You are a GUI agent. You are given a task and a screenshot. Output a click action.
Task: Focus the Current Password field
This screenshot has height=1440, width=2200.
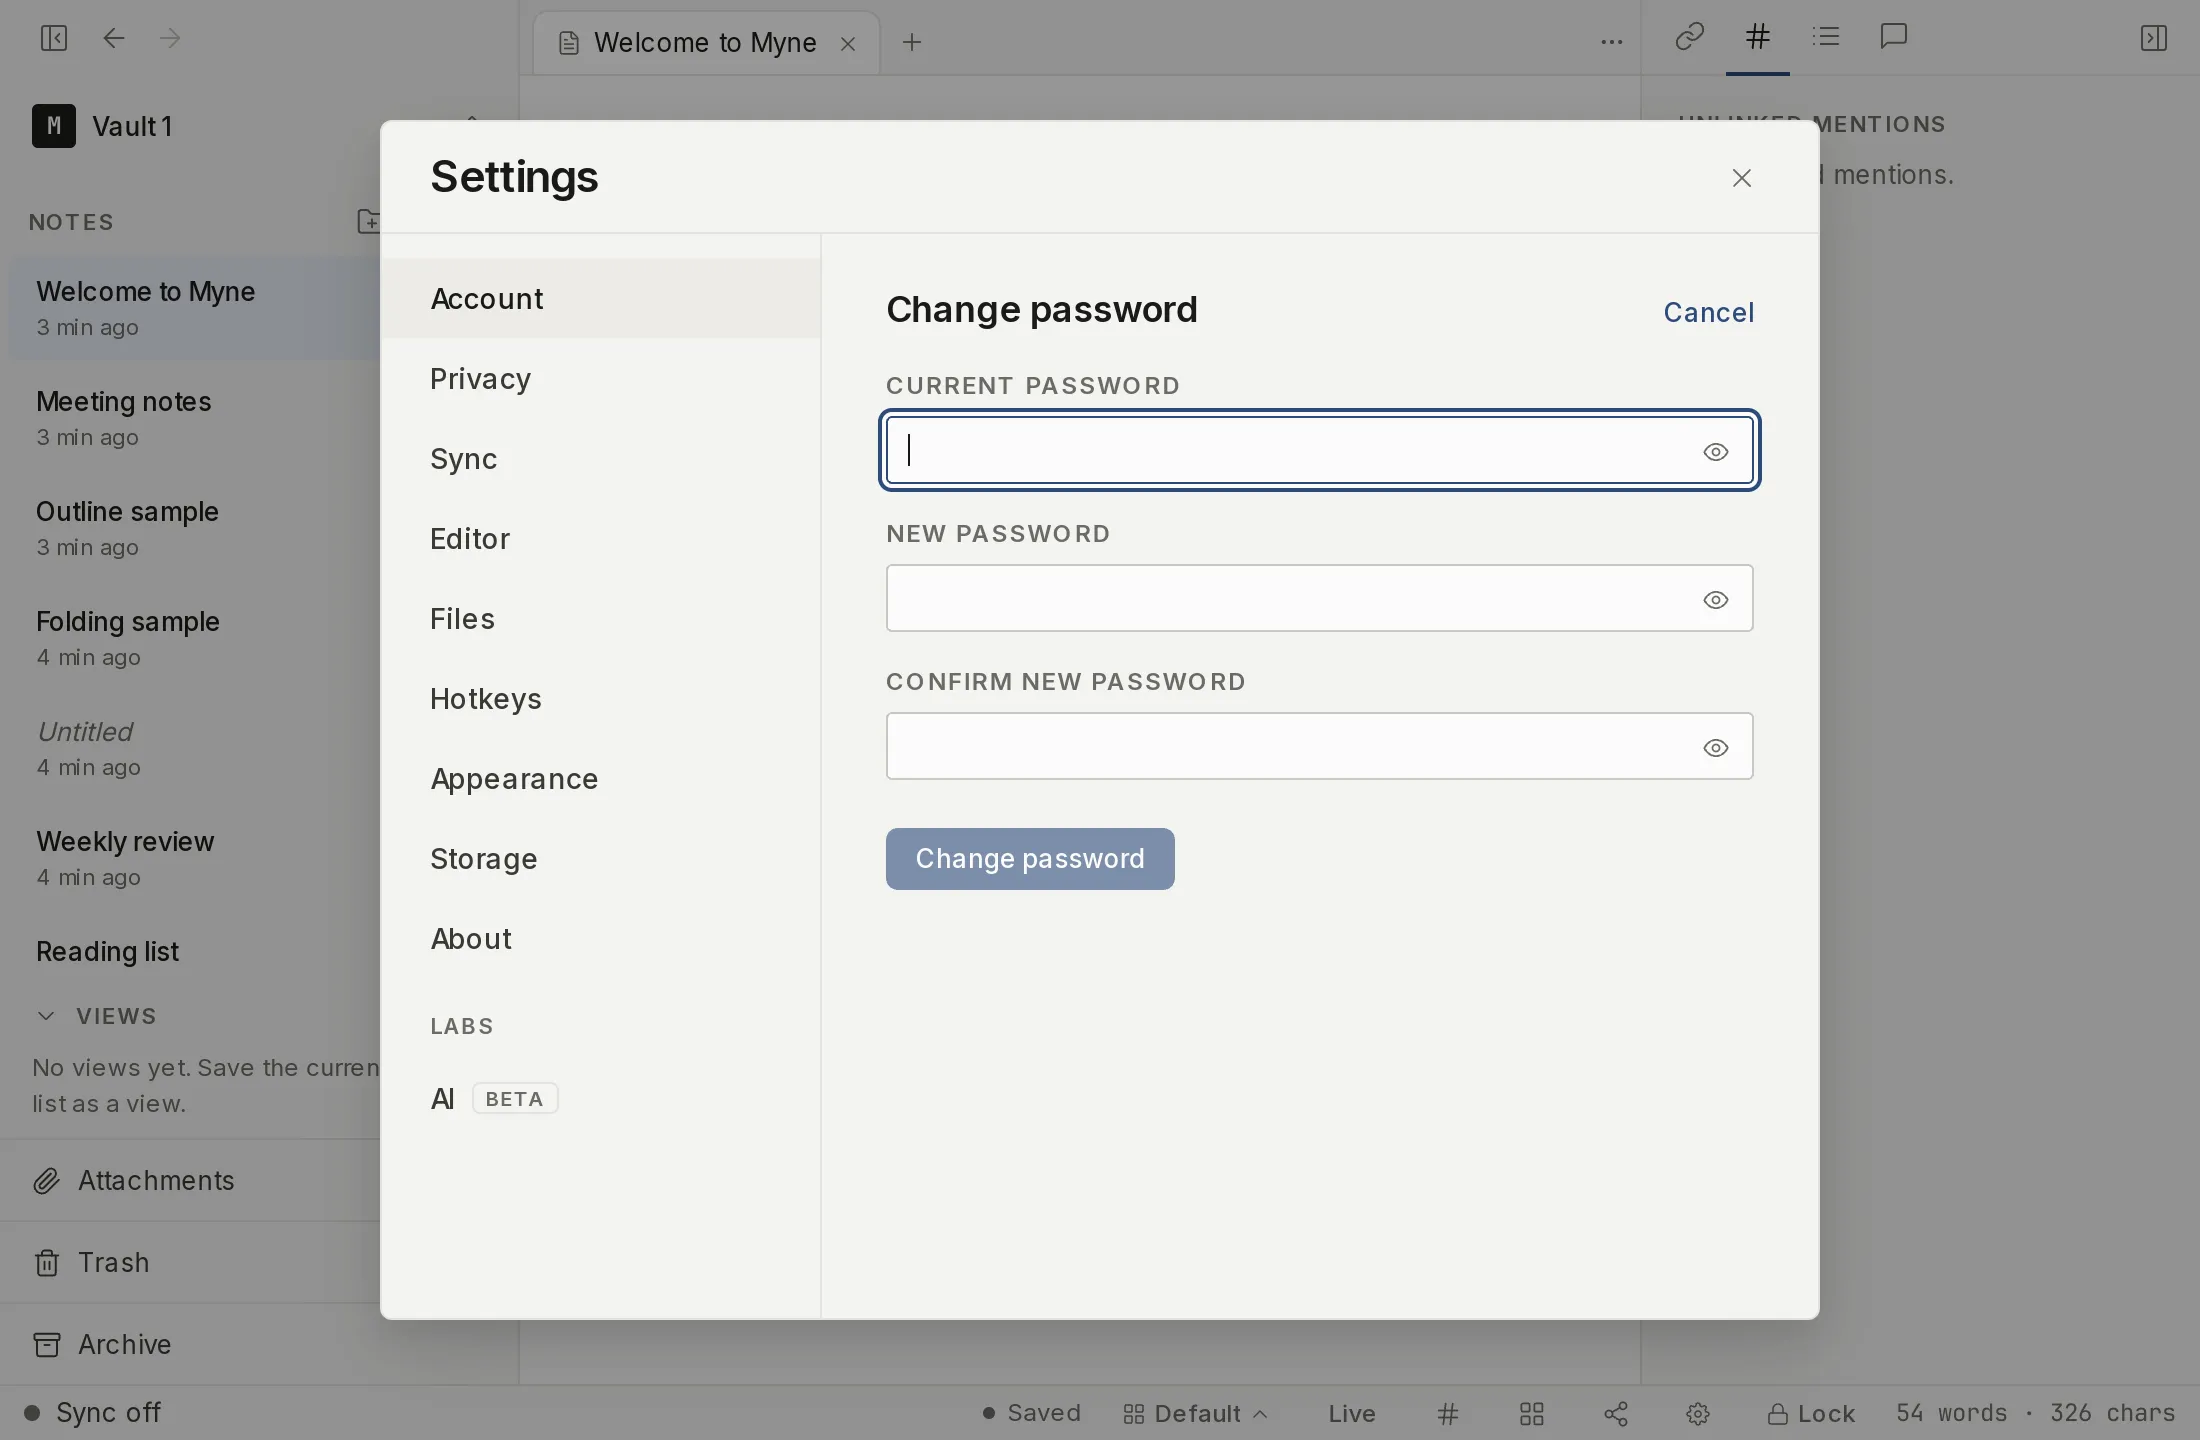(x=1320, y=451)
